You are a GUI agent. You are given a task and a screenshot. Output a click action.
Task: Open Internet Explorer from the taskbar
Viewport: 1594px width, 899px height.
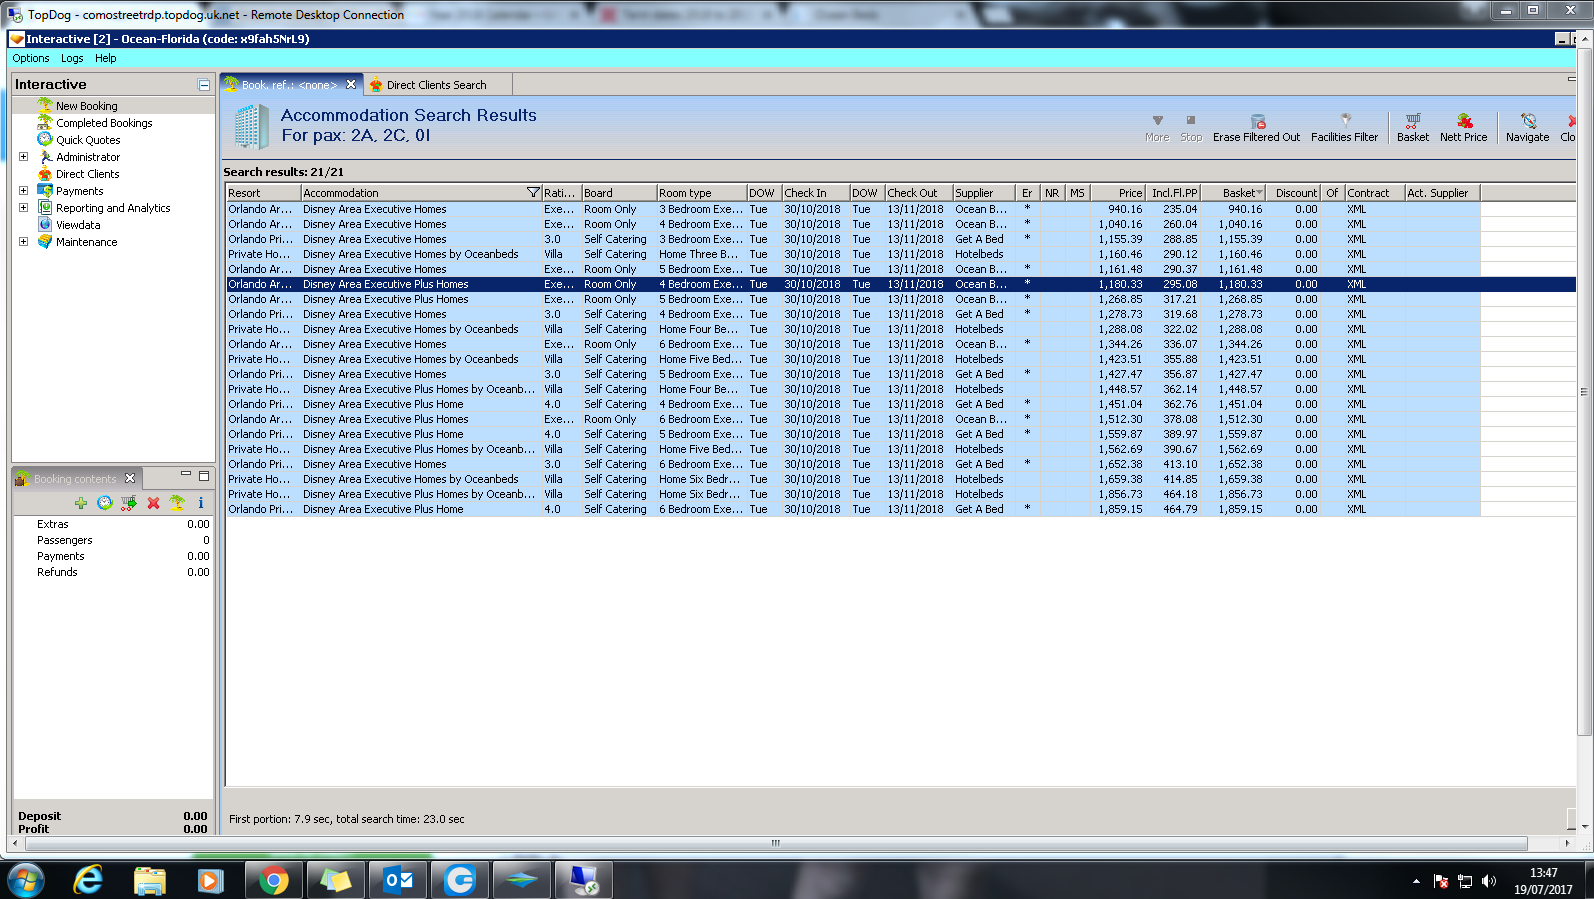89,880
